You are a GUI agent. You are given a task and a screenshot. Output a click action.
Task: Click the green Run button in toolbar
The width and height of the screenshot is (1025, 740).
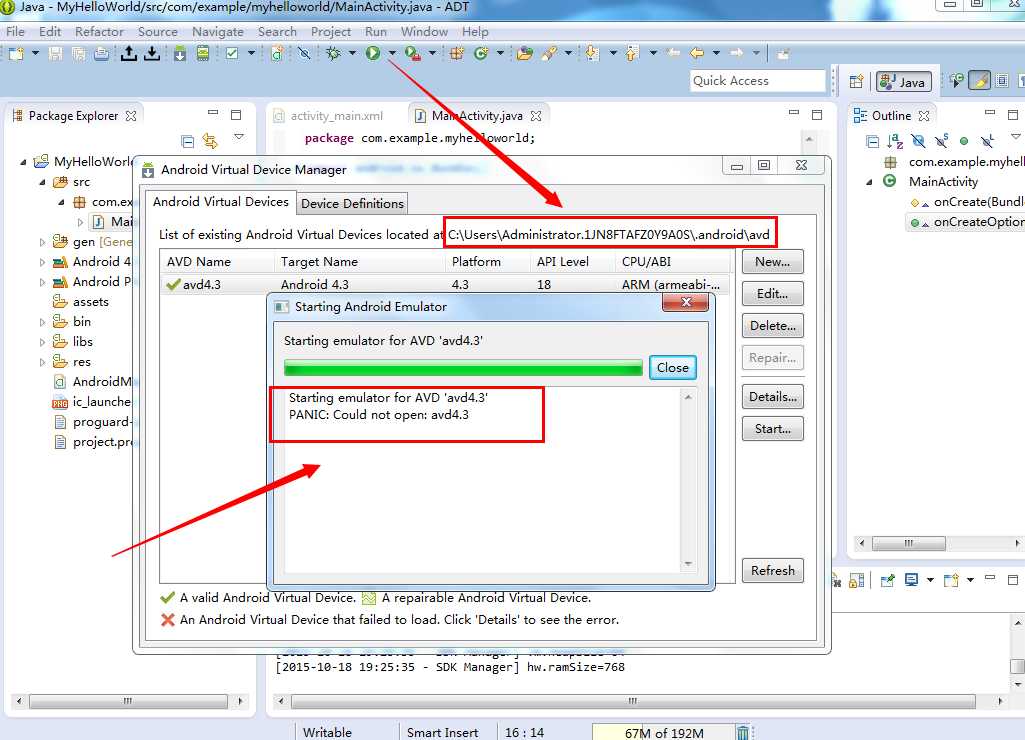[x=373, y=53]
